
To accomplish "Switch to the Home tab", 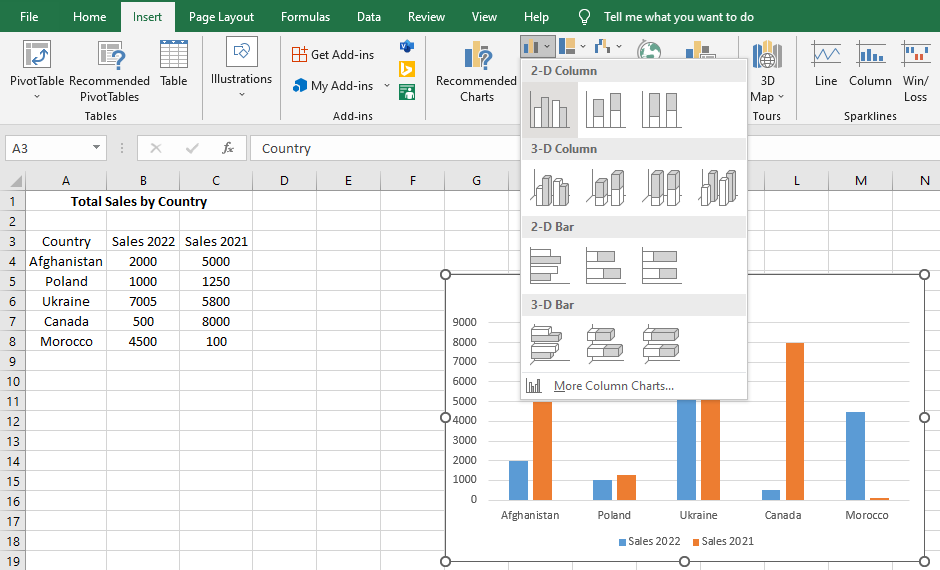I will (89, 17).
